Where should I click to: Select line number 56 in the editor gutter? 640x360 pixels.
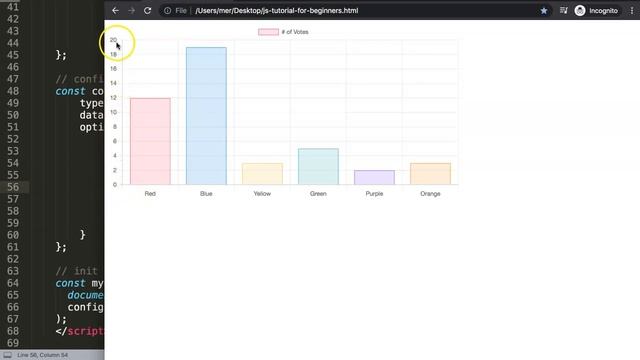13,187
